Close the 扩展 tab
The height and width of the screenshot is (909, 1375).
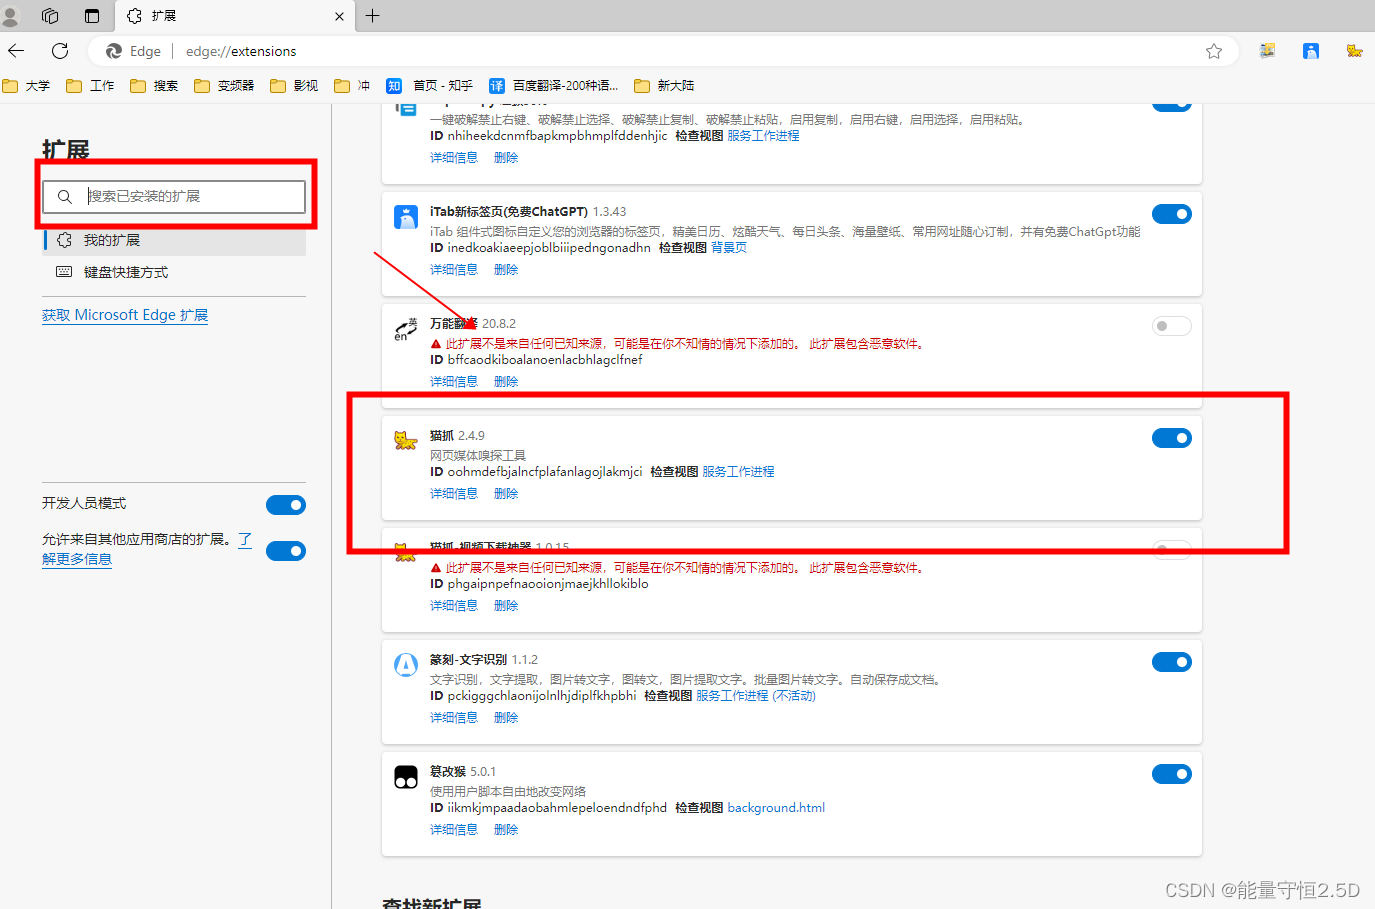[x=339, y=16]
